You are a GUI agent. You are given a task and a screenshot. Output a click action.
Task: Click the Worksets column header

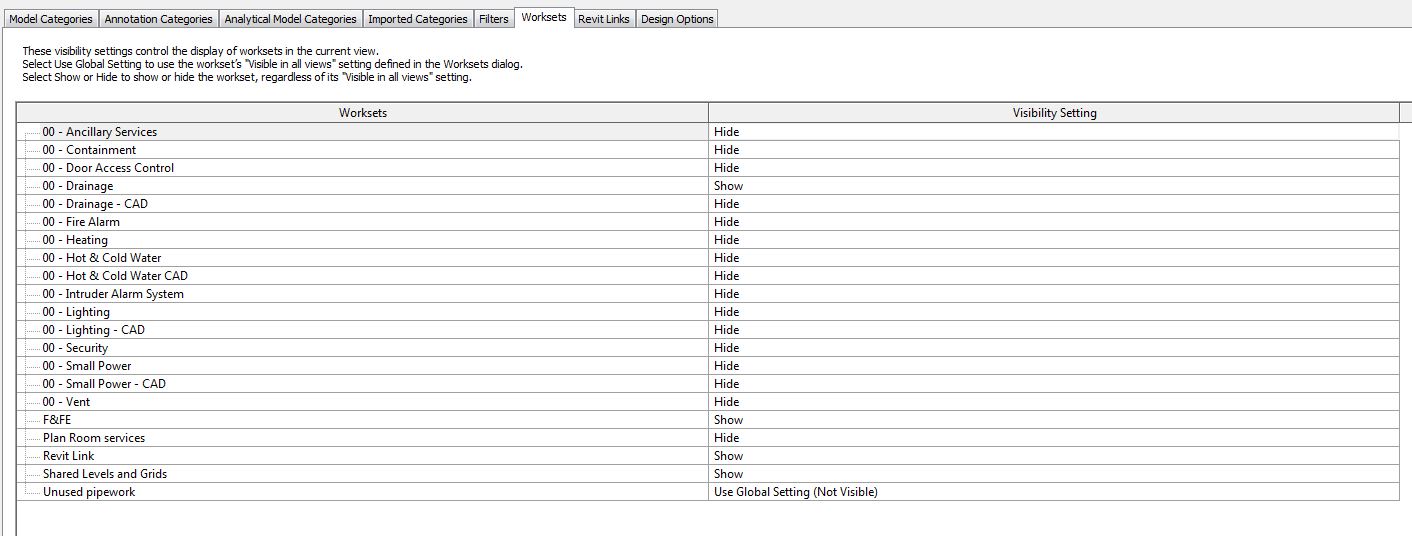click(x=362, y=113)
